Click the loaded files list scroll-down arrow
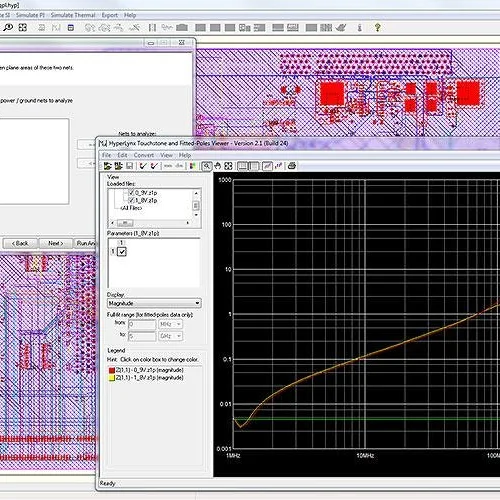The width and height of the screenshot is (500, 500). coord(196,215)
